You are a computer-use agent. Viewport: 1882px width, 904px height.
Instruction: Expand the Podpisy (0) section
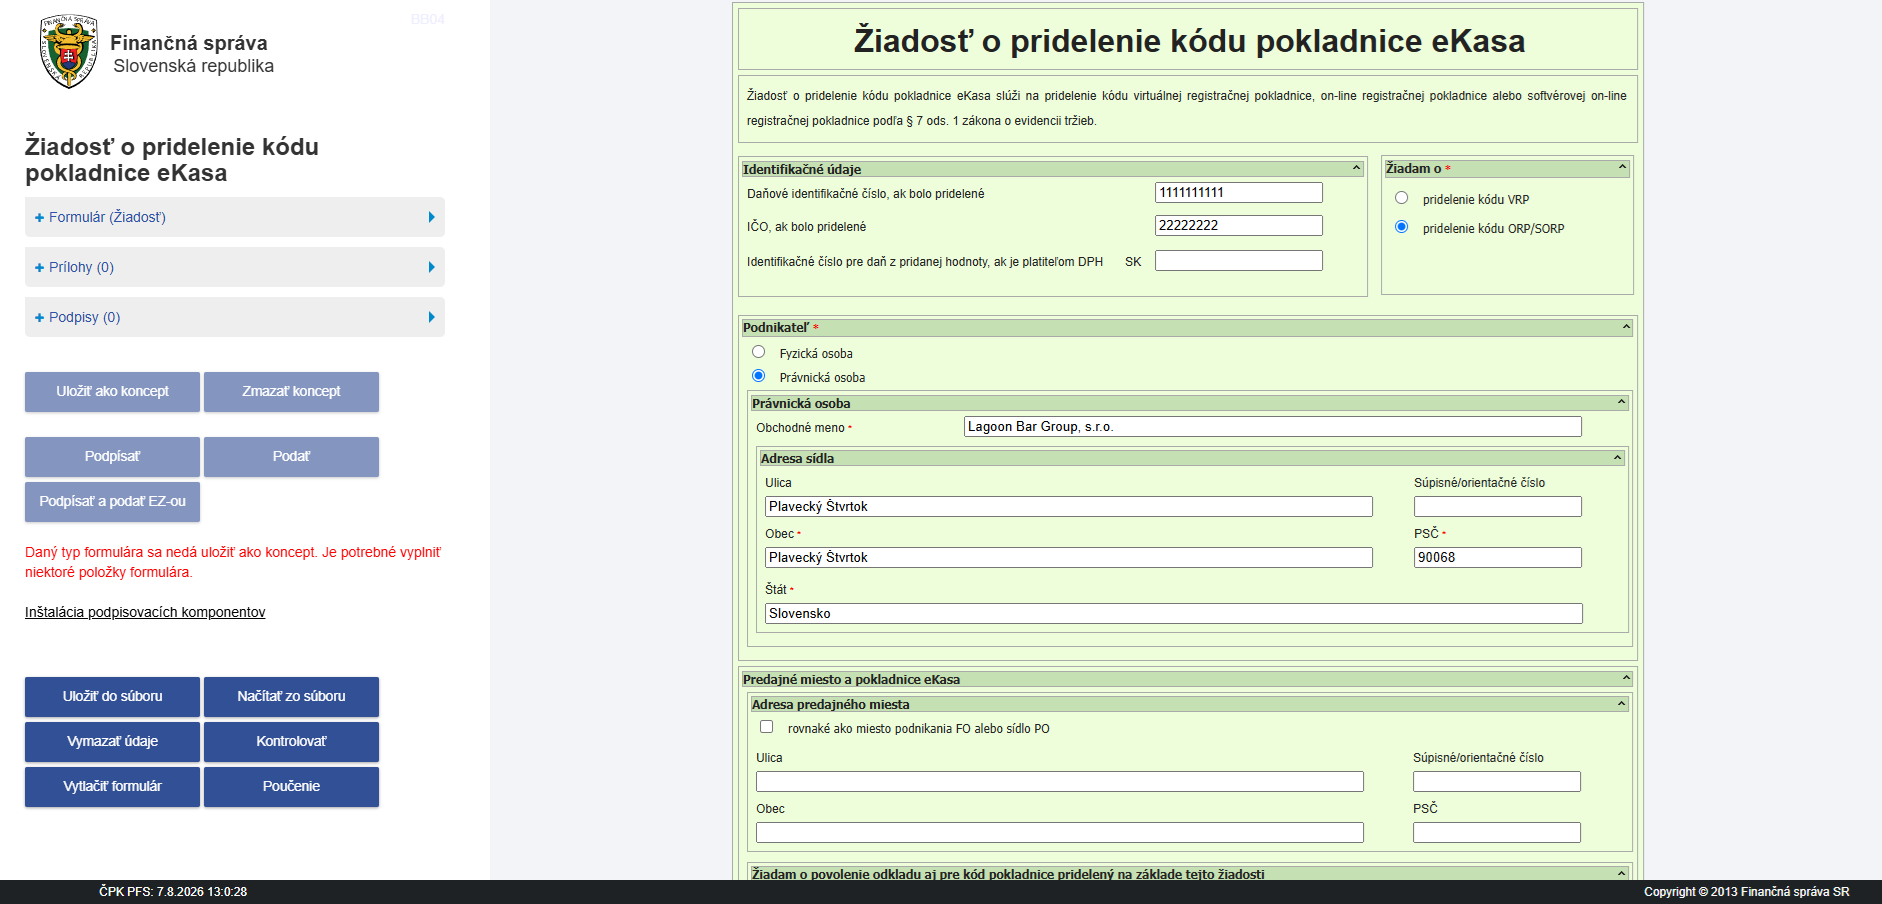click(235, 317)
